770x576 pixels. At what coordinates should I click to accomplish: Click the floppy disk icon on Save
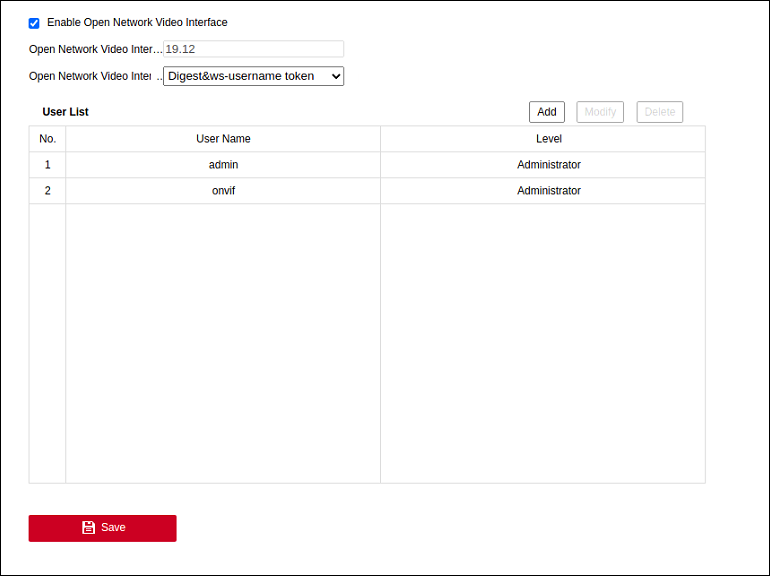coord(88,527)
